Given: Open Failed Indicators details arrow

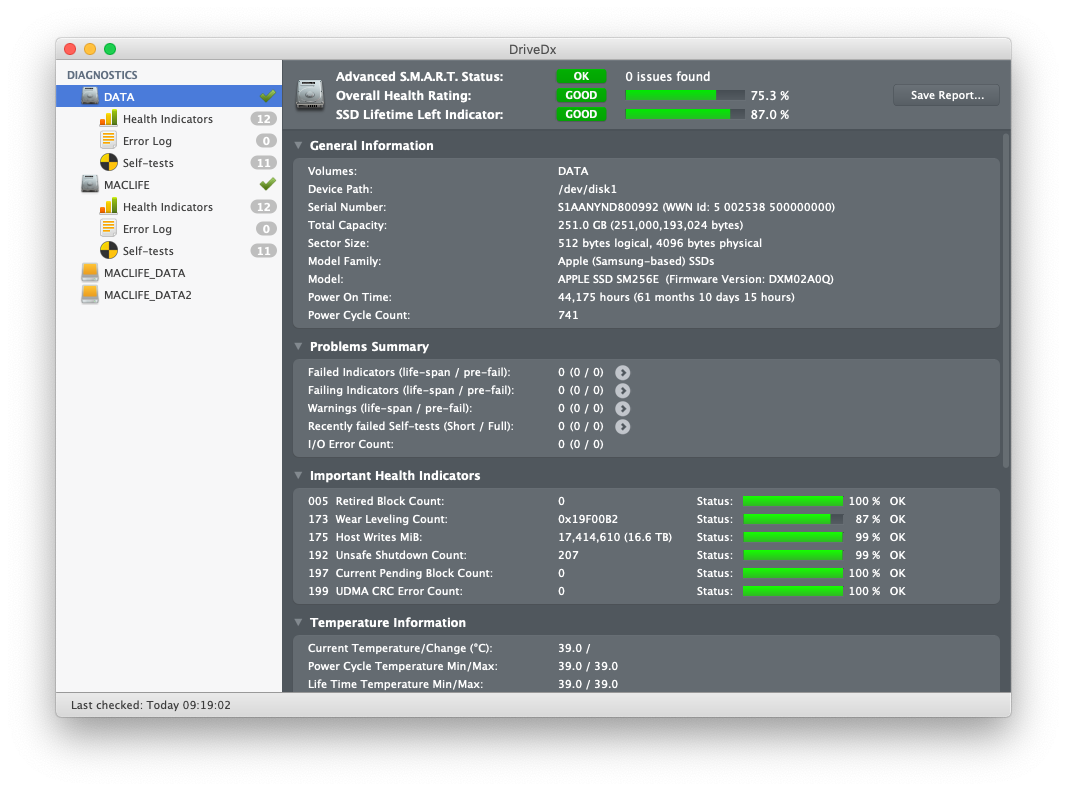Looking at the screenshot, I should coord(622,373).
